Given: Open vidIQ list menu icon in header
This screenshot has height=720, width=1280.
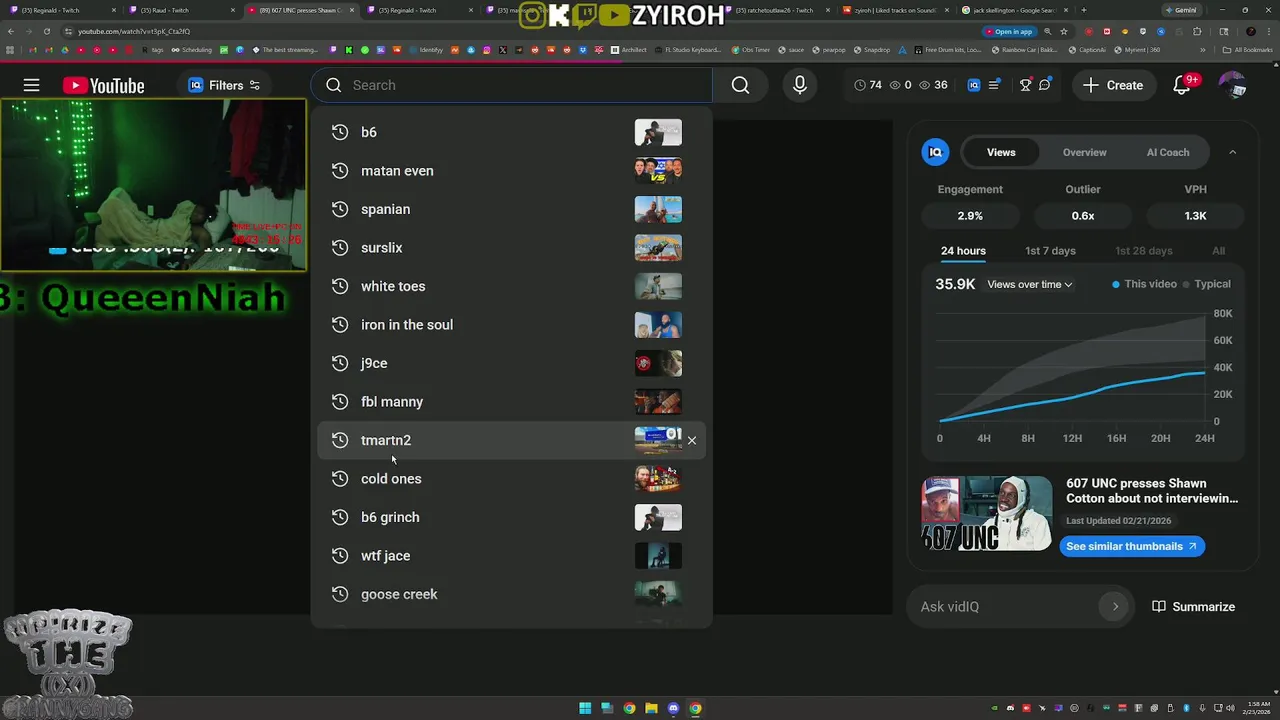Looking at the screenshot, I should 994,85.
